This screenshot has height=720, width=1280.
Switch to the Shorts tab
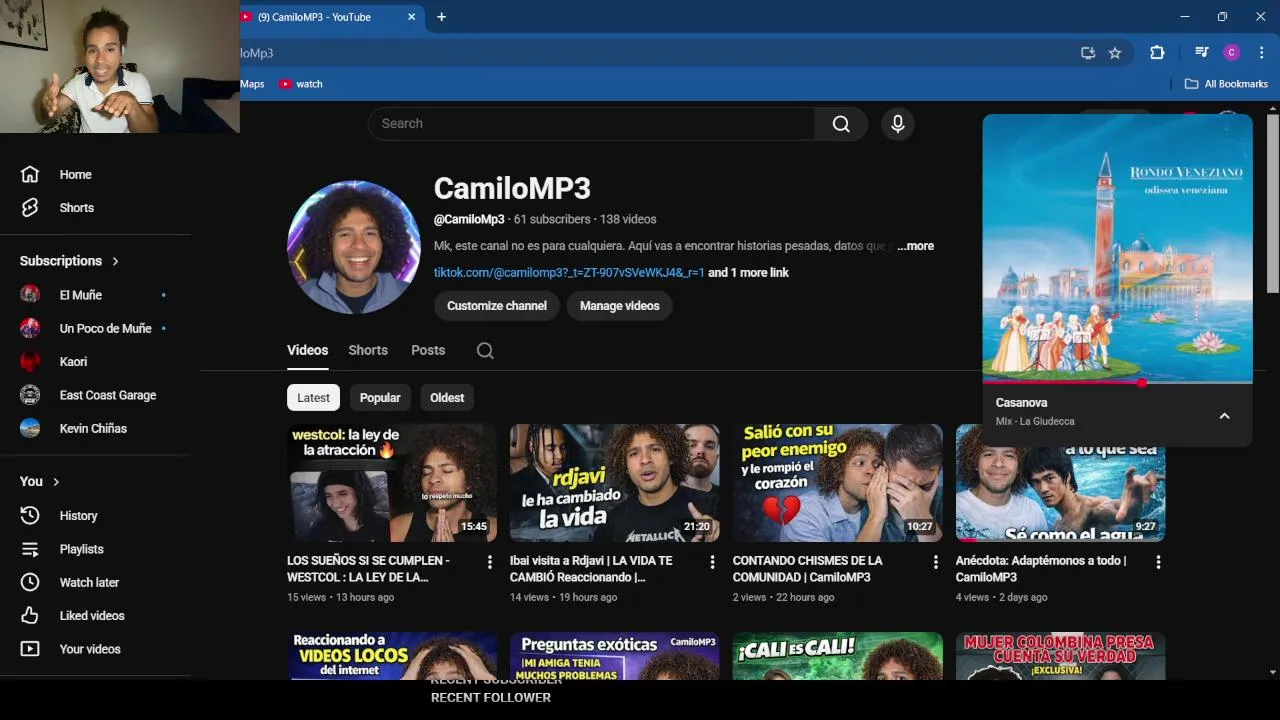(368, 350)
